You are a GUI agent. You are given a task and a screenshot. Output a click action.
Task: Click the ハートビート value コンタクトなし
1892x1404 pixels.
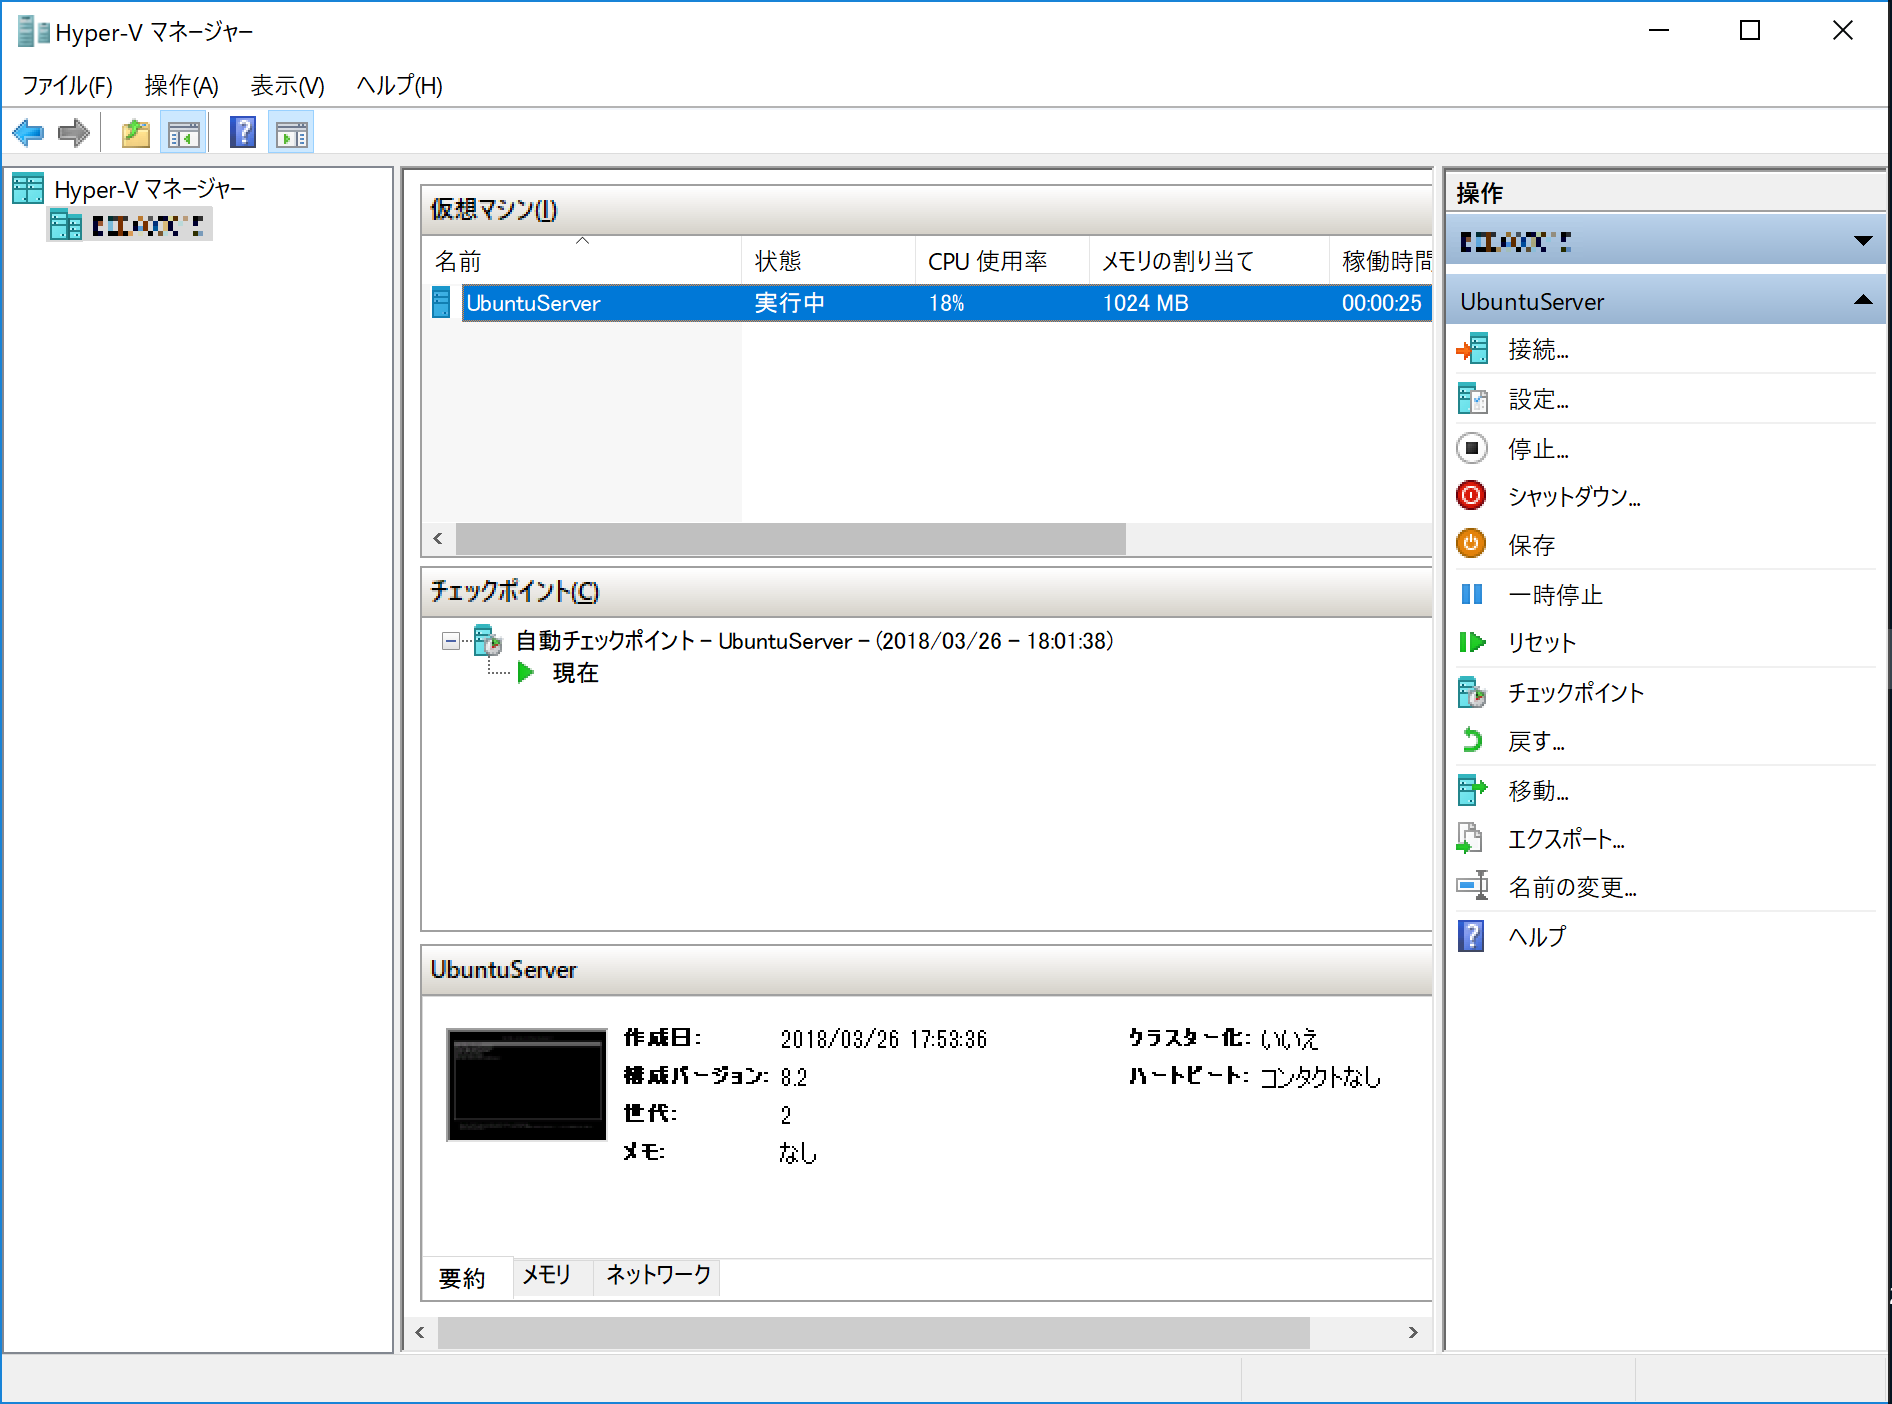1320,1077
